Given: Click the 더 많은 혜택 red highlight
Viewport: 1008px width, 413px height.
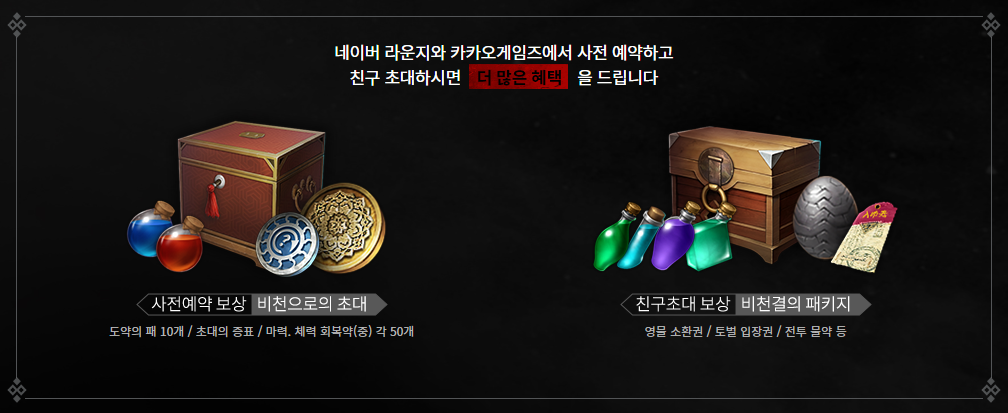Looking at the screenshot, I should pos(518,78).
